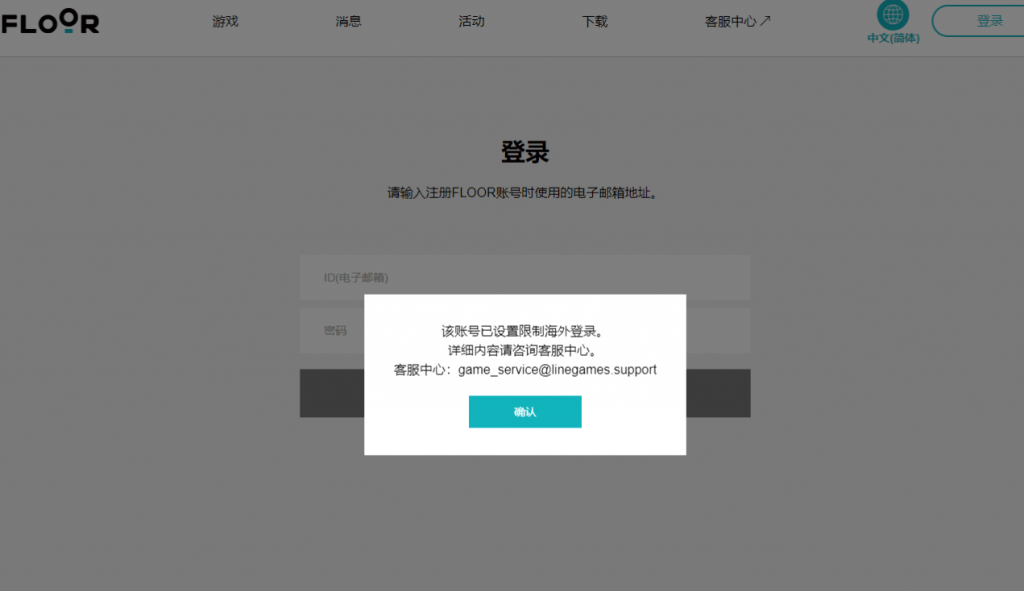This screenshot has height=591, width=1024.
Task: Click the instruction text below the 登录 heading
Action: point(525,191)
